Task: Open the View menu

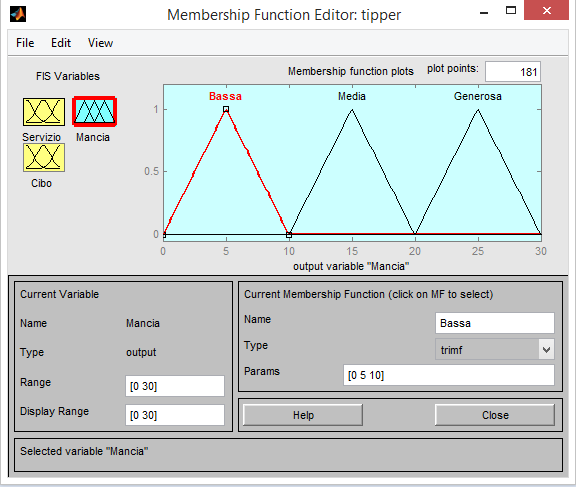Action: (100, 43)
